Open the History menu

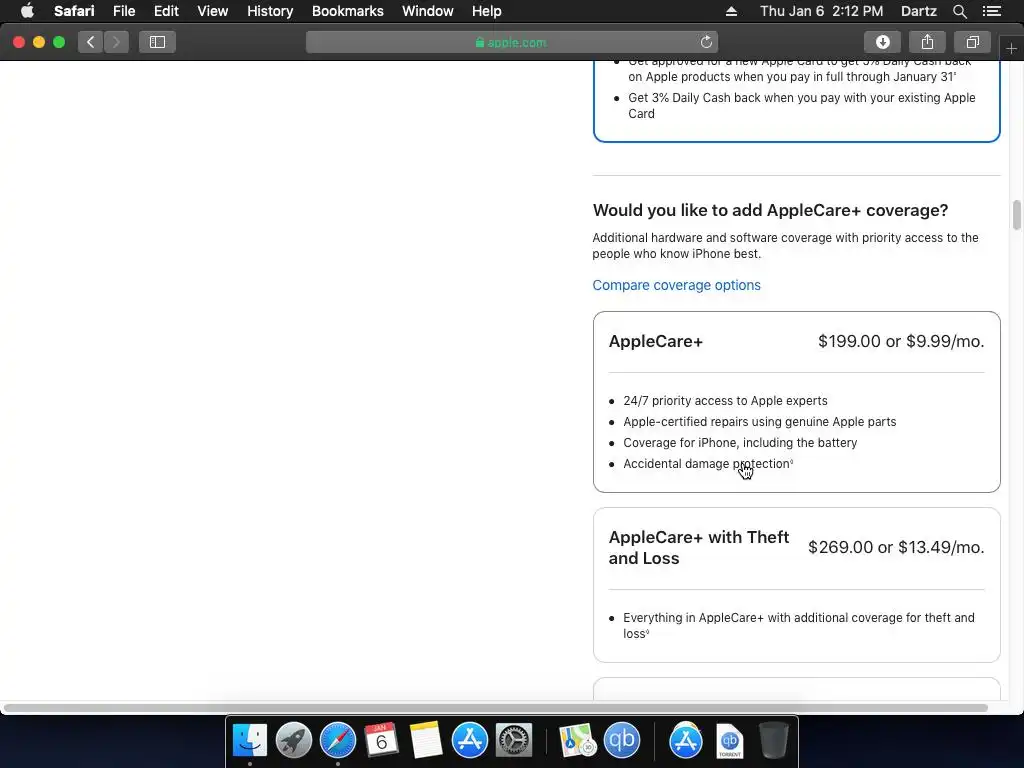tap(270, 11)
